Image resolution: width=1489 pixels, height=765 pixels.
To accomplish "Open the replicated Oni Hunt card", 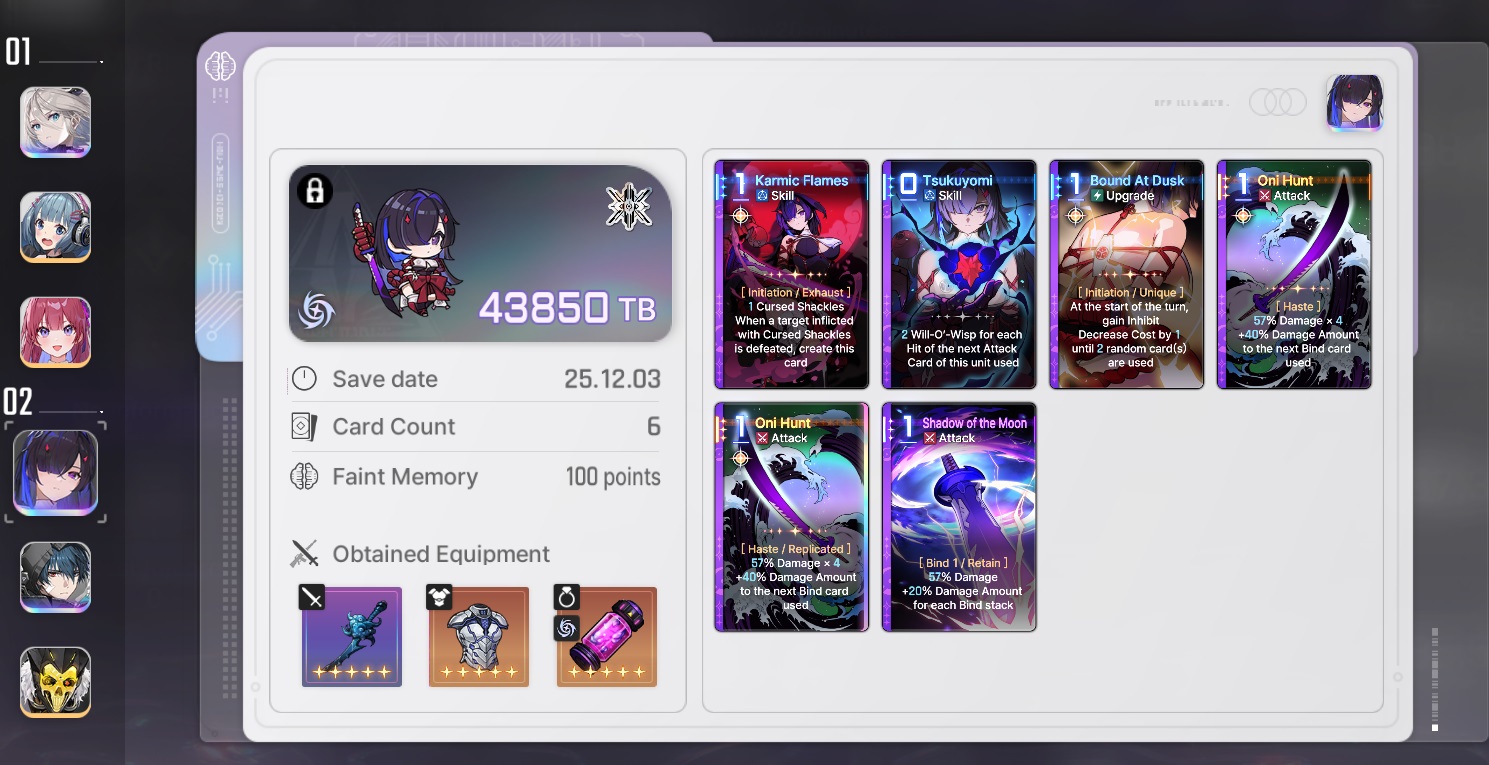I will (x=791, y=517).
